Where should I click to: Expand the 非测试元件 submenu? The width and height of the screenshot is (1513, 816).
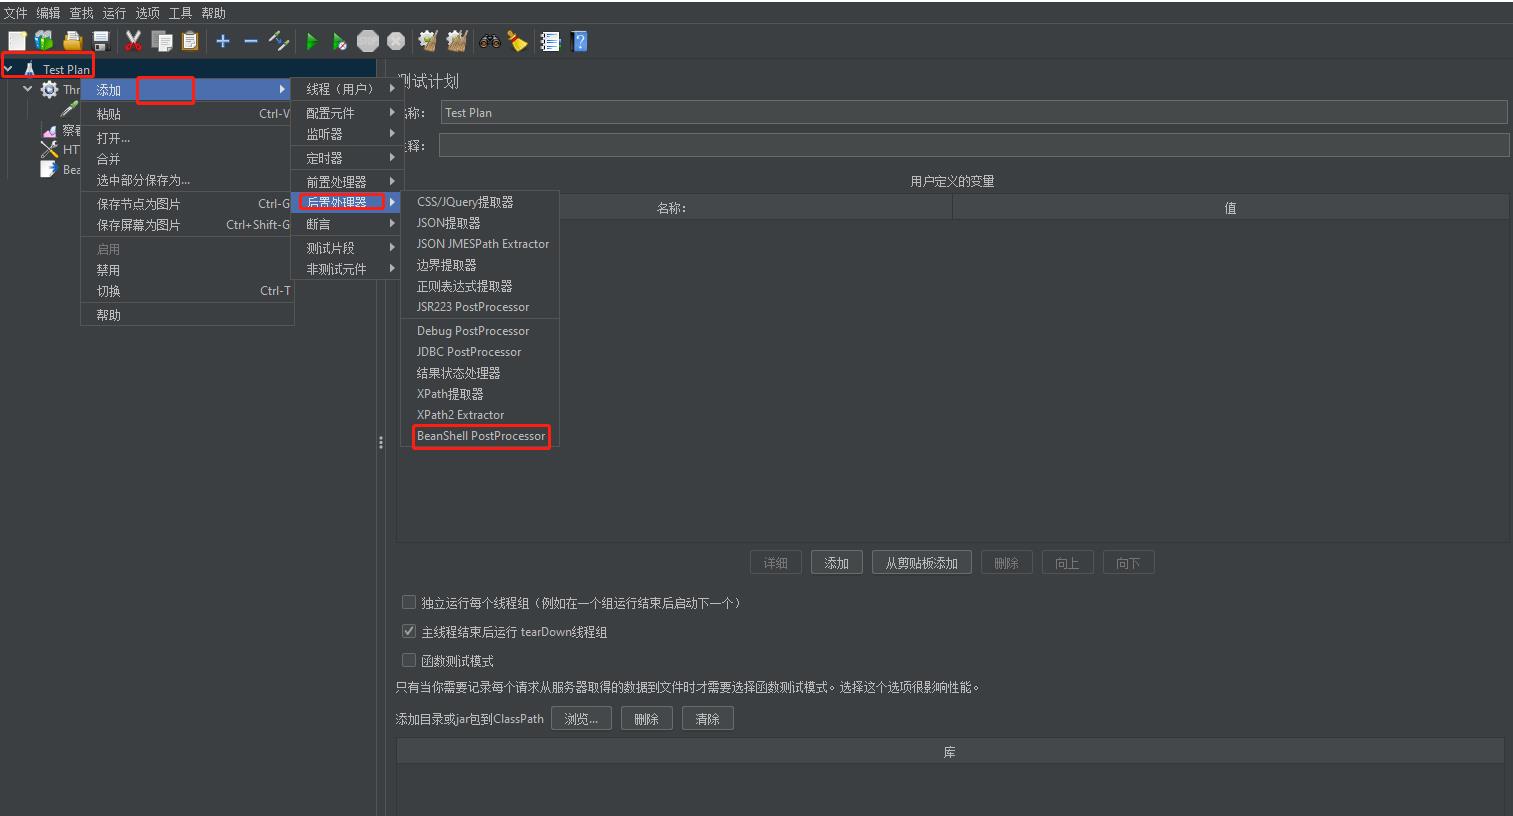click(345, 269)
